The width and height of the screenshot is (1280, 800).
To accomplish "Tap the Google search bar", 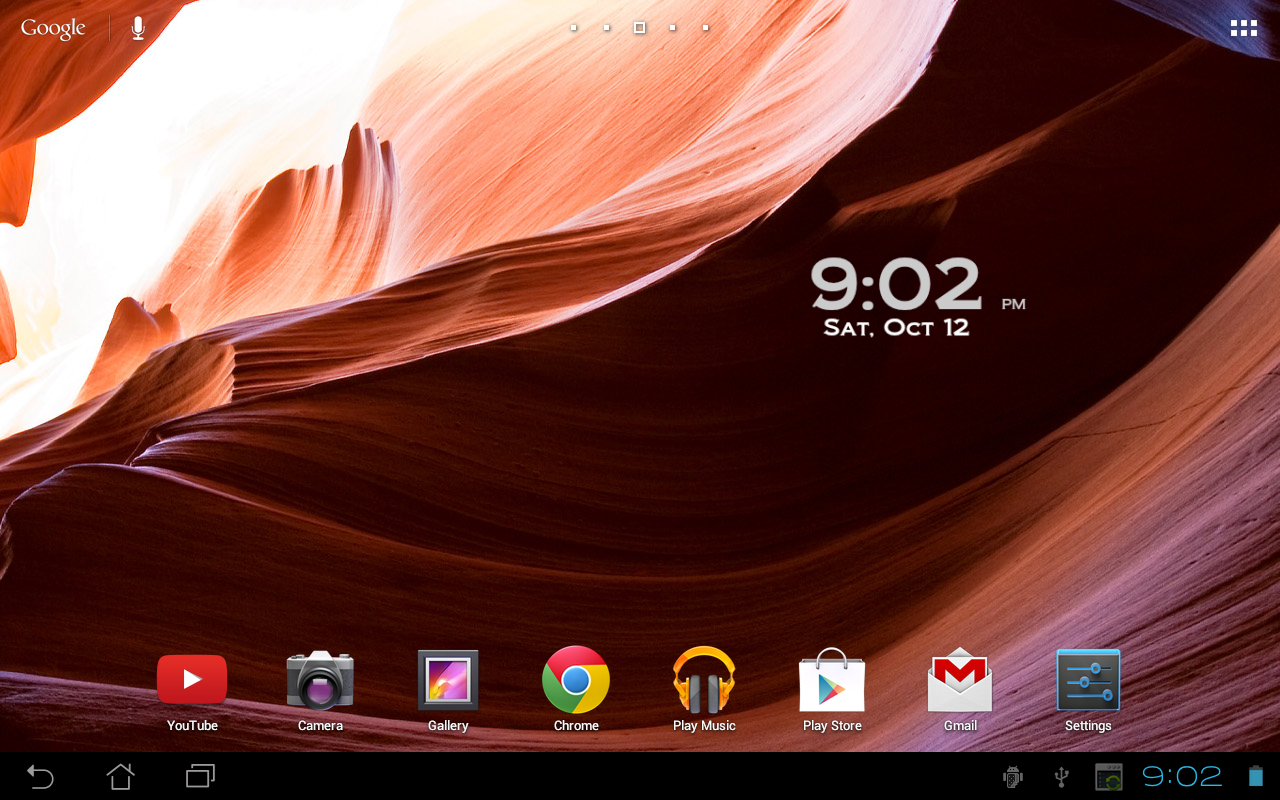I will [x=53, y=27].
